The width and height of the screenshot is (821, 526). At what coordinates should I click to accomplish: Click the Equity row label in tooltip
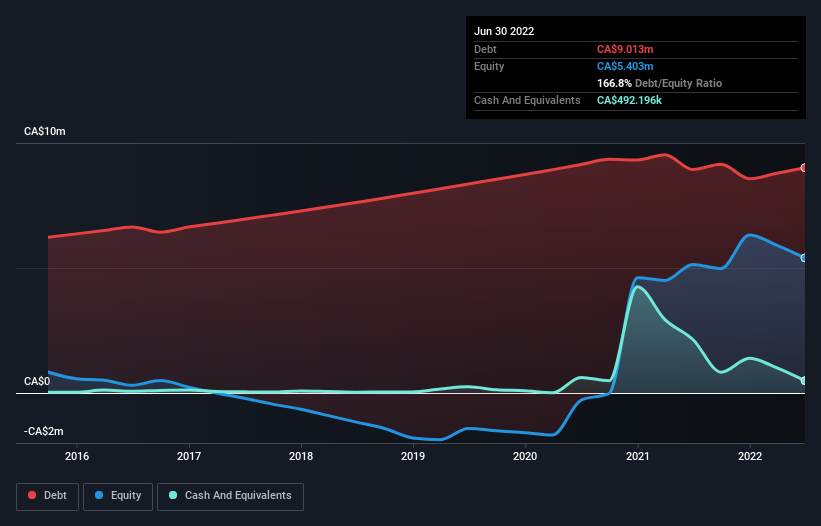coord(489,66)
